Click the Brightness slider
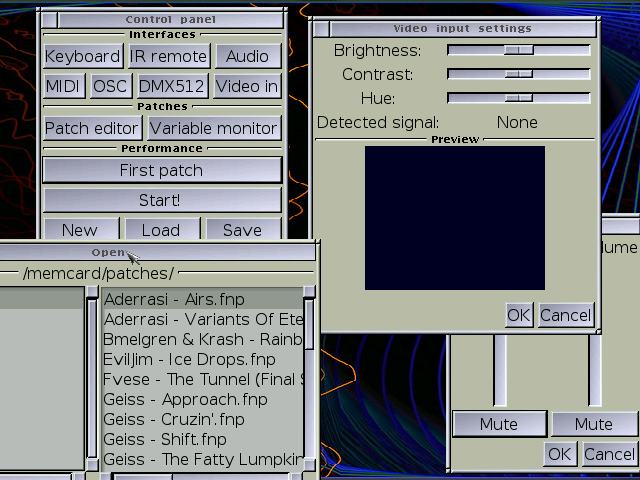The height and width of the screenshot is (480, 640). (x=518, y=50)
